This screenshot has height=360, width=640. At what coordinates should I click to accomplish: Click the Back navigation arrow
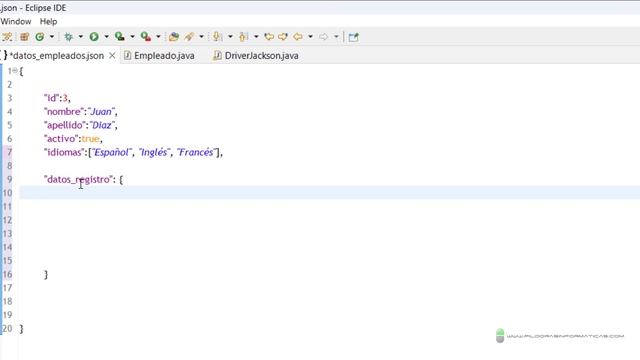click(298, 37)
